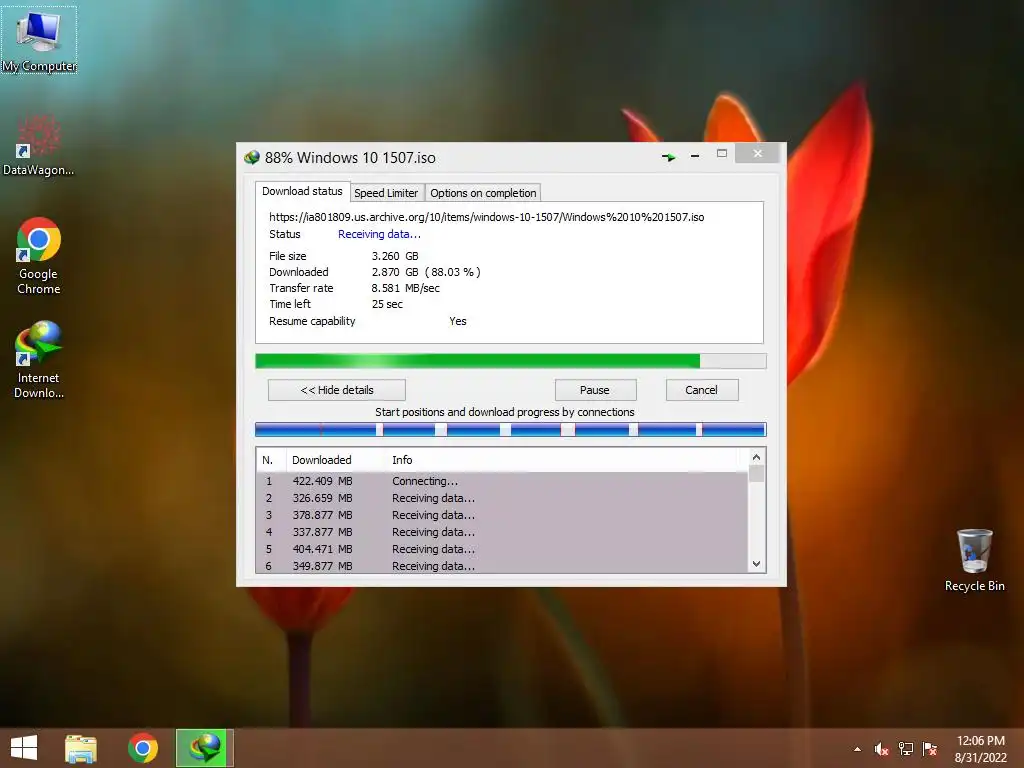This screenshot has width=1024, height=768.
Task: Click the Receiving data... status text
Action: pyautogui.click(x=379, y=234)
